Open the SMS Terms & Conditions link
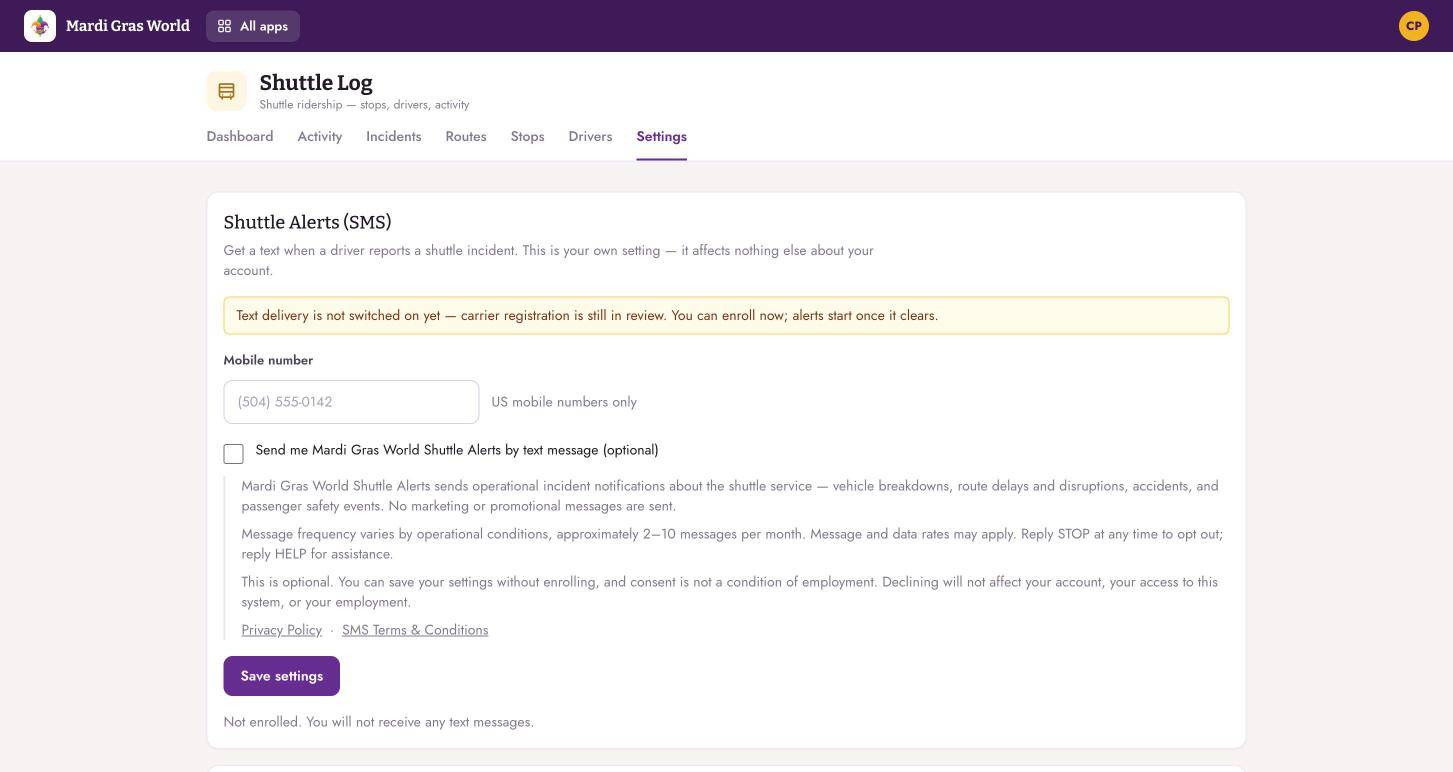 (x=415, y=630)
